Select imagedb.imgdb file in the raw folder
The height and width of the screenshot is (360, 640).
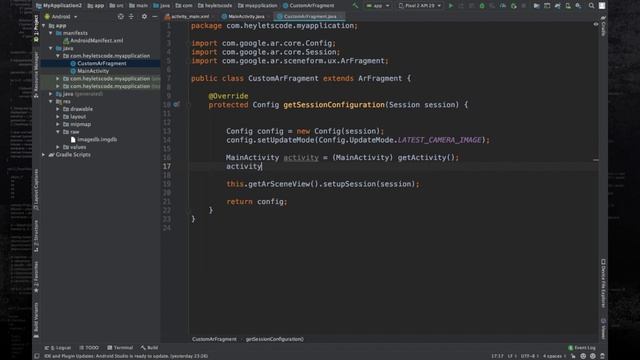pos(97,139)
